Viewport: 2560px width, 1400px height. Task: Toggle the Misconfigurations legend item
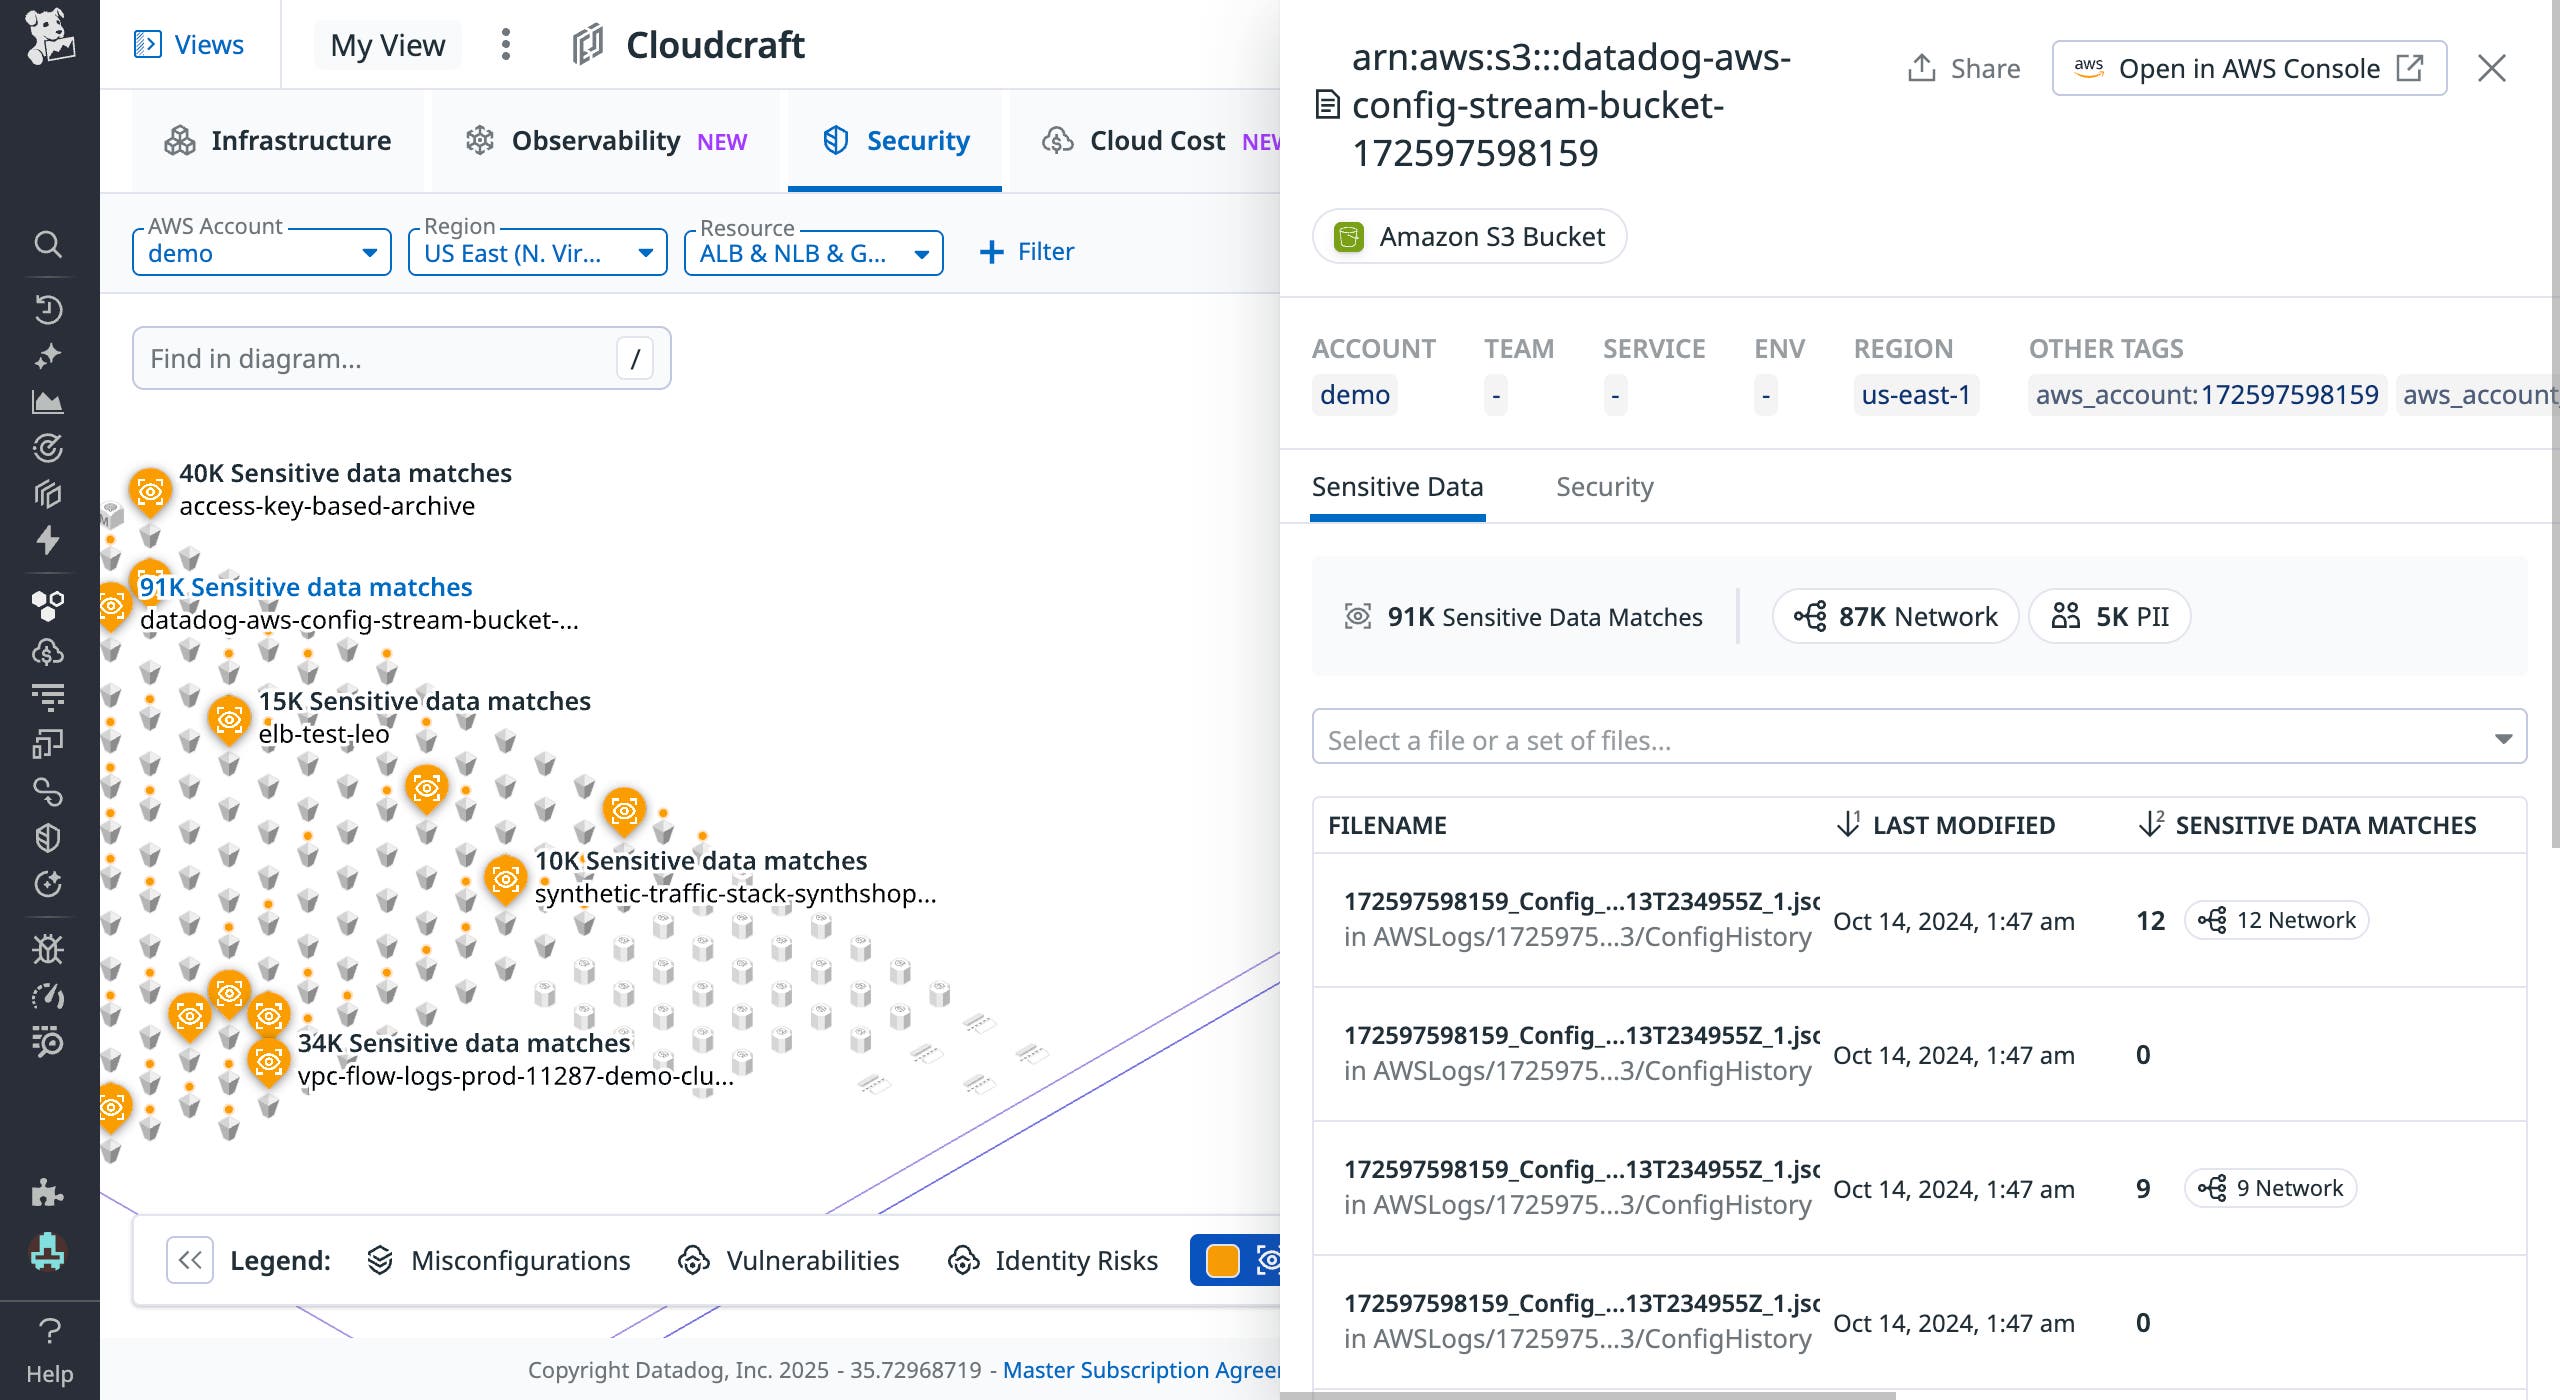click(x=500, y=1260)
